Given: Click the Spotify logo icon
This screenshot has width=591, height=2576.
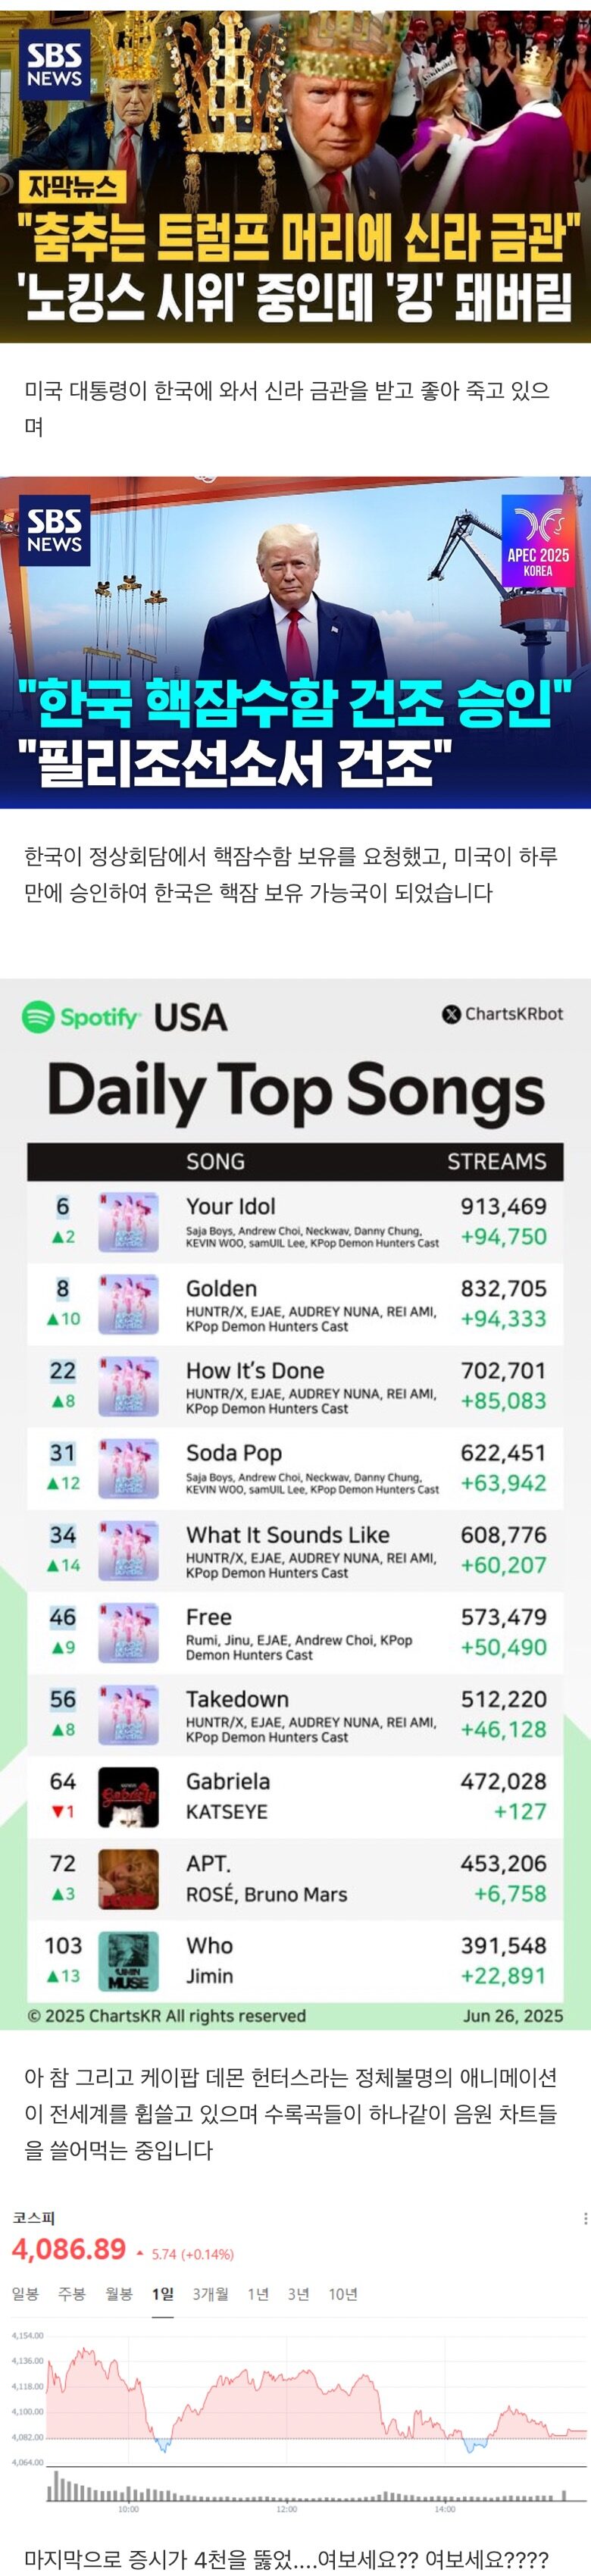Looking at the screenshot, I should [38, 1017].
